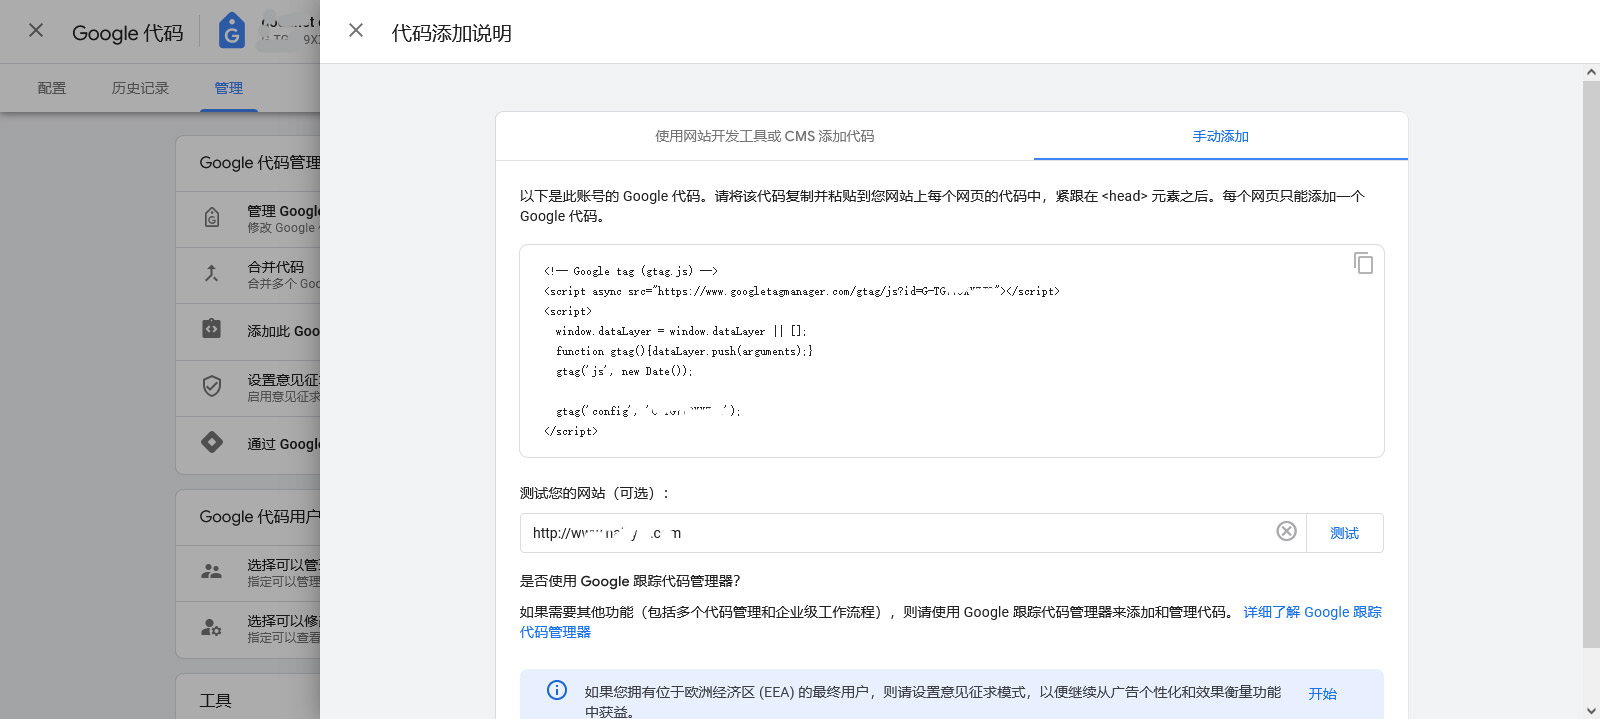This screenshot has width=1600, height=719.
Task: Click the 设置意见征求 shield icon
Action: [x=212, y=386]
